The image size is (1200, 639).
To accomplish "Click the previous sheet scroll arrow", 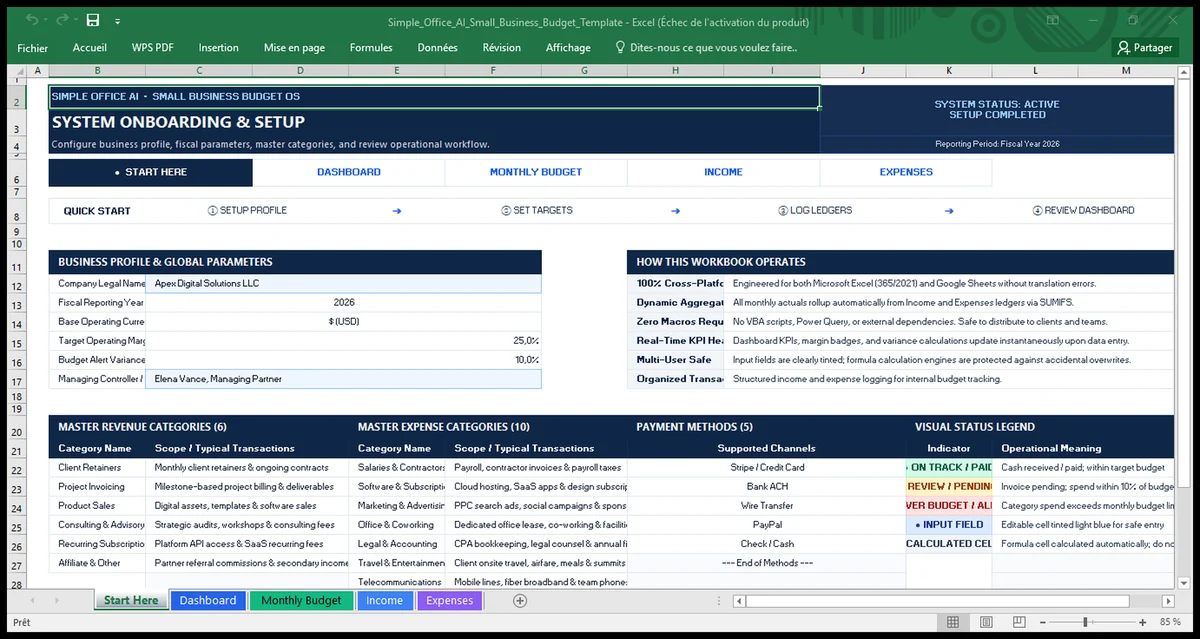I will pyautogui.click(x=33, y=600).
